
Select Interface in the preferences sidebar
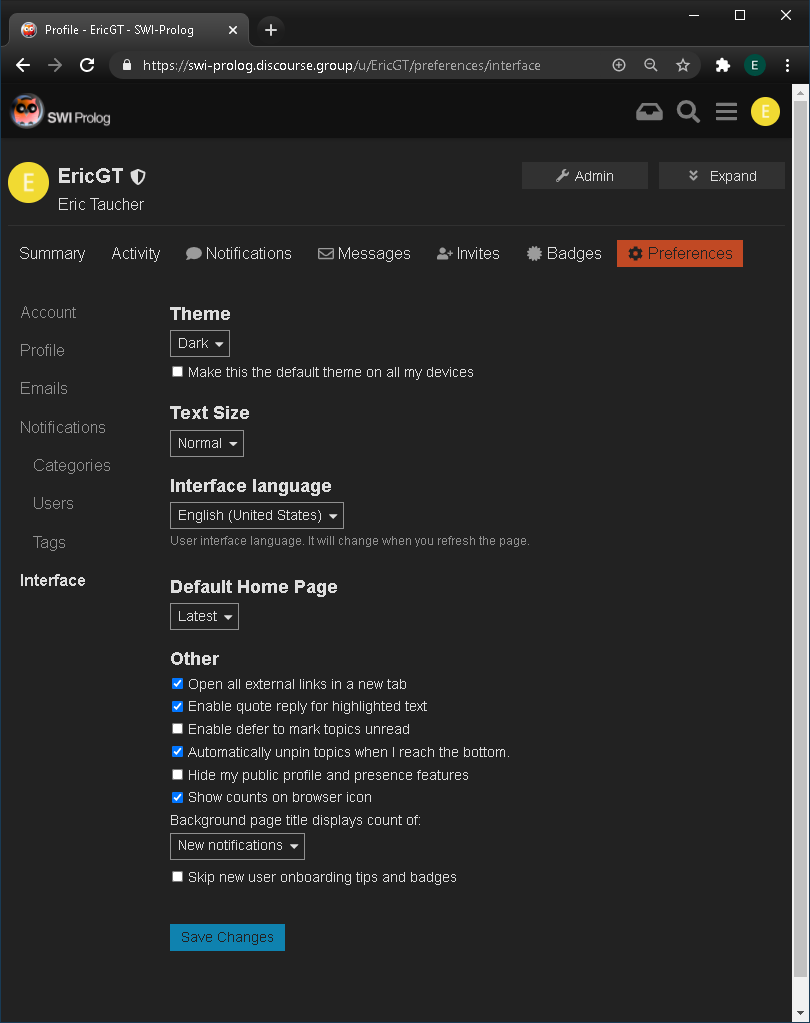click(53, 581)
